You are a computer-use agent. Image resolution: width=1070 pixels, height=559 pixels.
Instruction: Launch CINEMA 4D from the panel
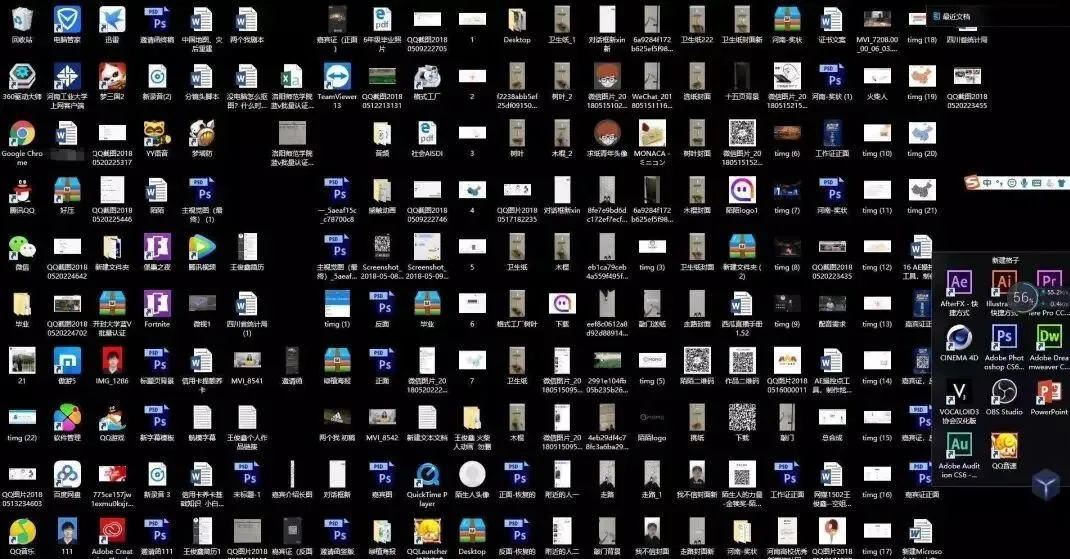[959, 338]
